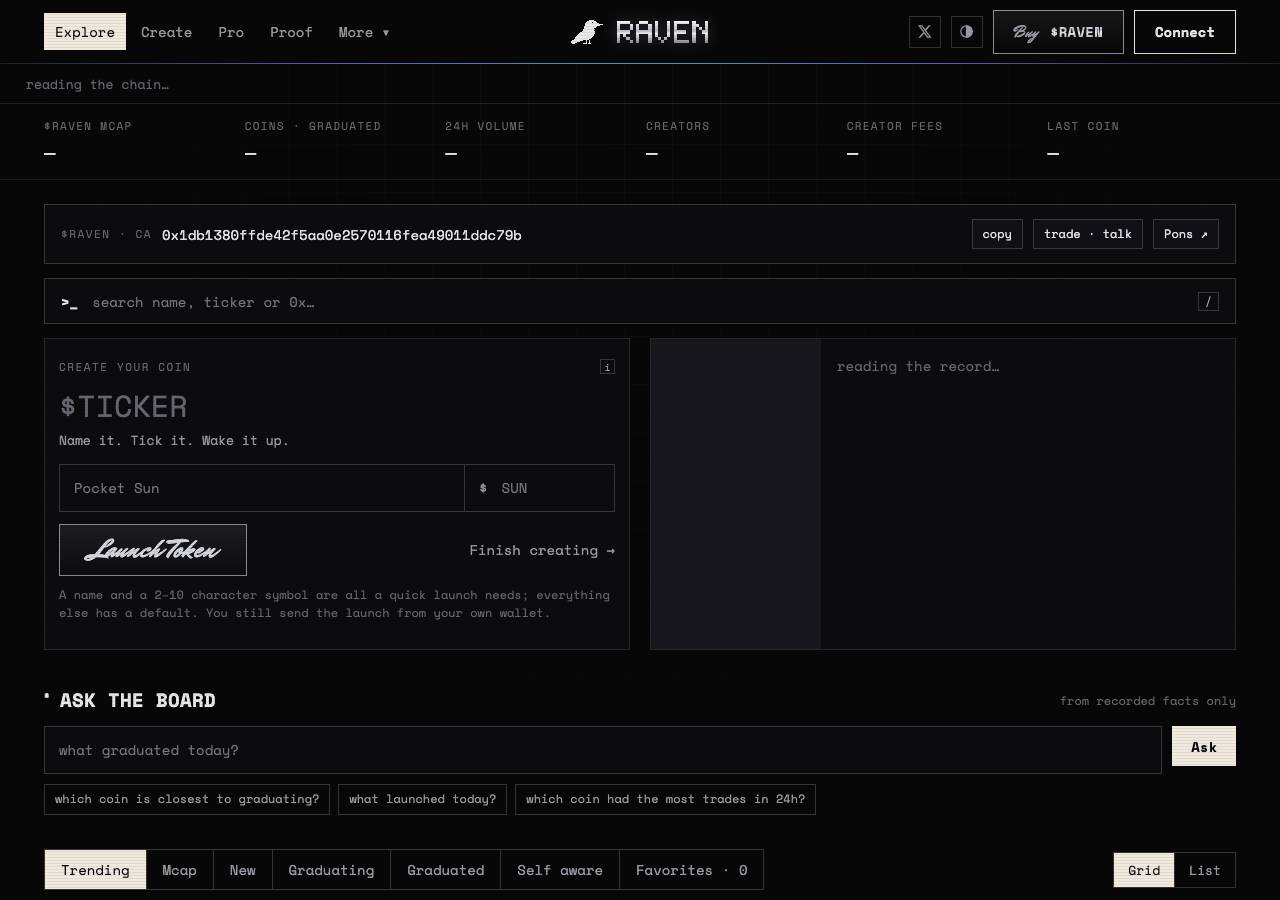The image size is (1280, 900).
Task: Expand the More dropdown menu
Action: pyautogui.click(x=364, y=32)
